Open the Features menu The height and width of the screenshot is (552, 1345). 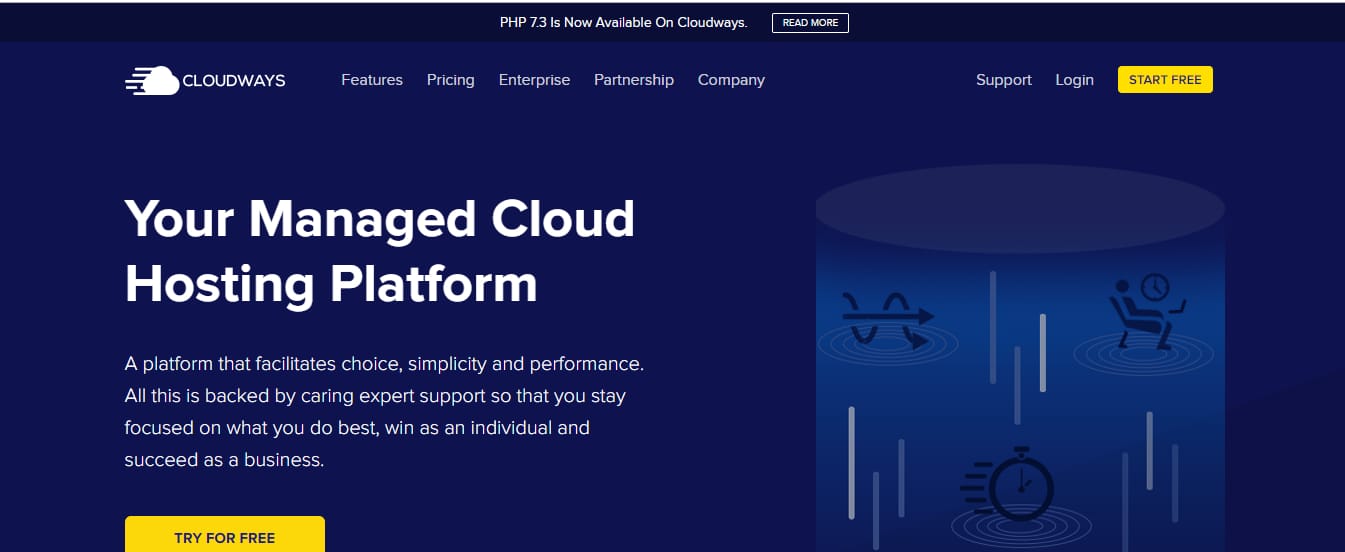pos(372,80)
